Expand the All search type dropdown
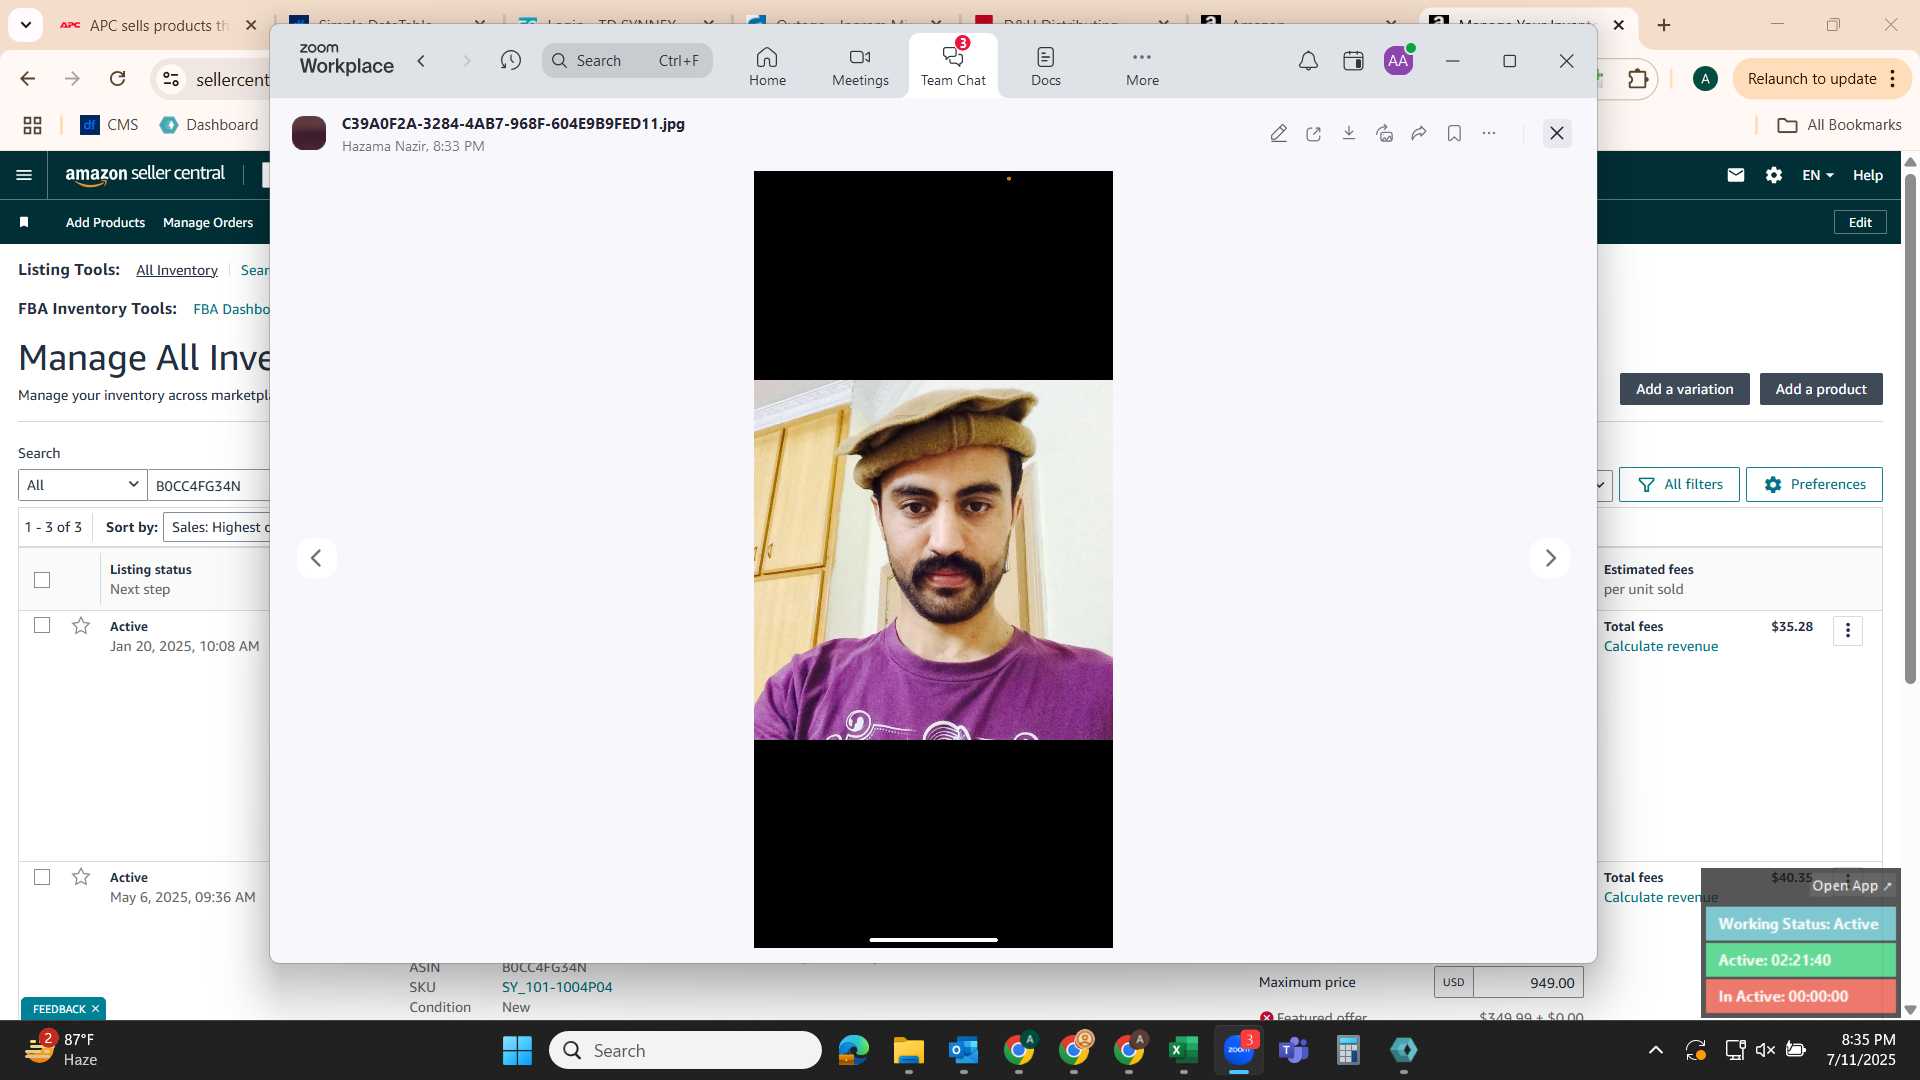1920x1080 pixels. 82,485
